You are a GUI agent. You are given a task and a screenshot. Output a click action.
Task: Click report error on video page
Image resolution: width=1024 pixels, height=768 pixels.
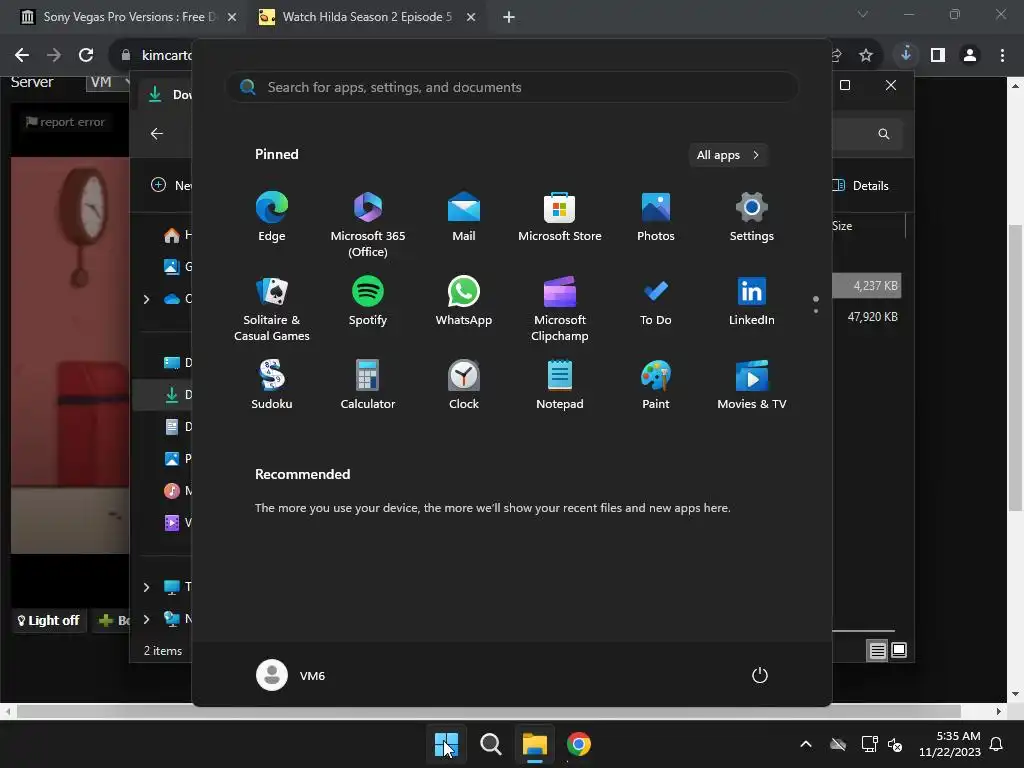pos(65,122)
